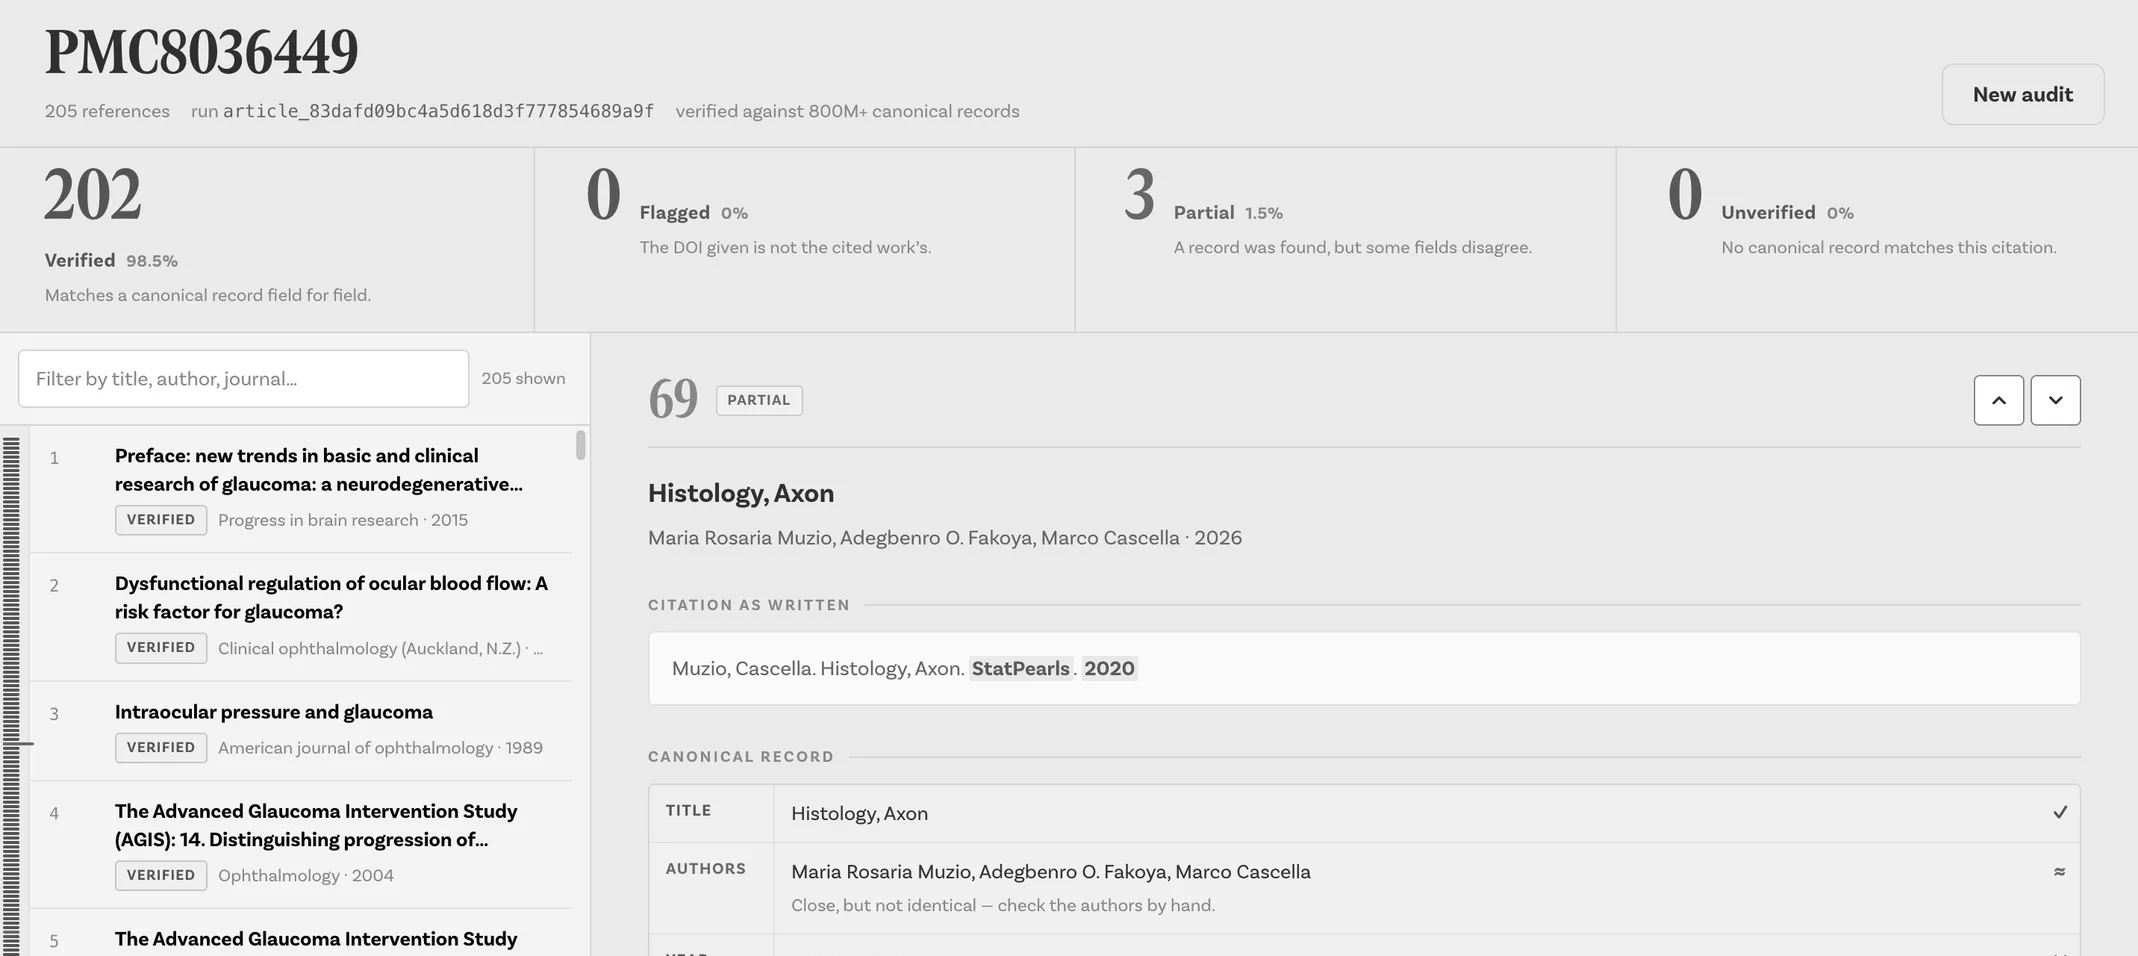Click the minimap strip beside the reference list
Screen dimensions: 2138x956
(12, 695)
